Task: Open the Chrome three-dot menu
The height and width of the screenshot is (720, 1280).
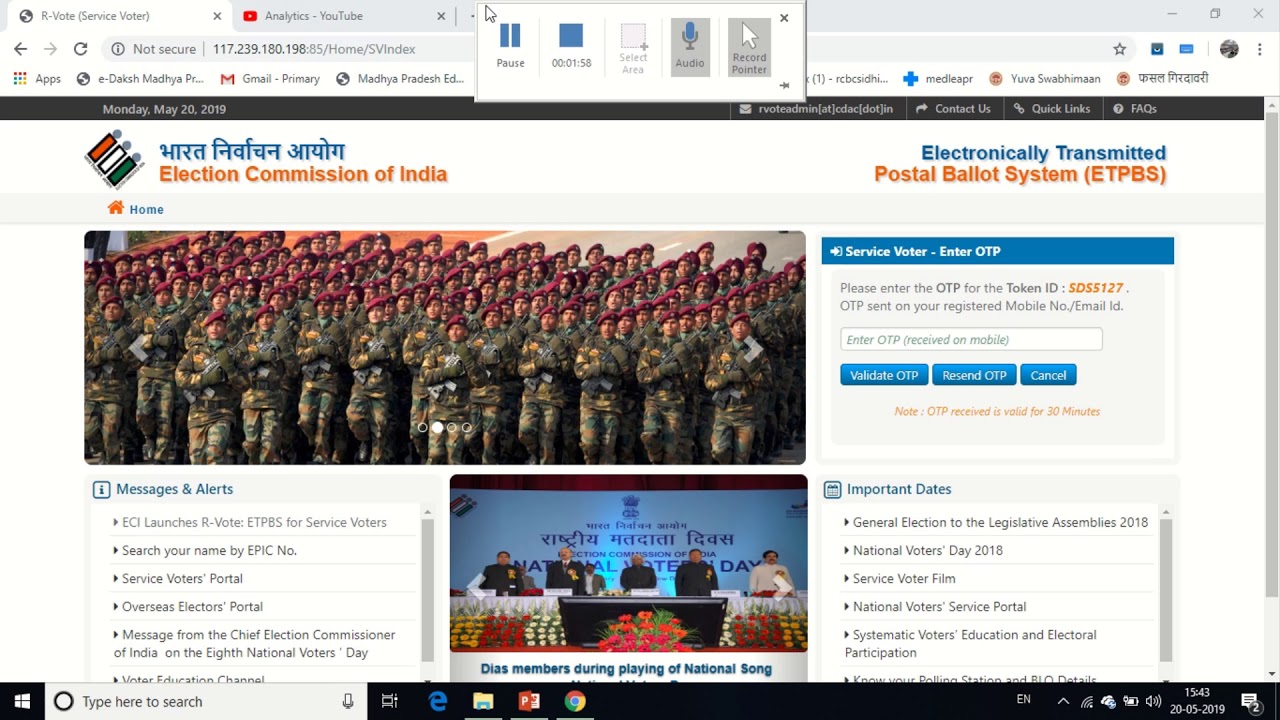Action: (x=1259, y=49)
